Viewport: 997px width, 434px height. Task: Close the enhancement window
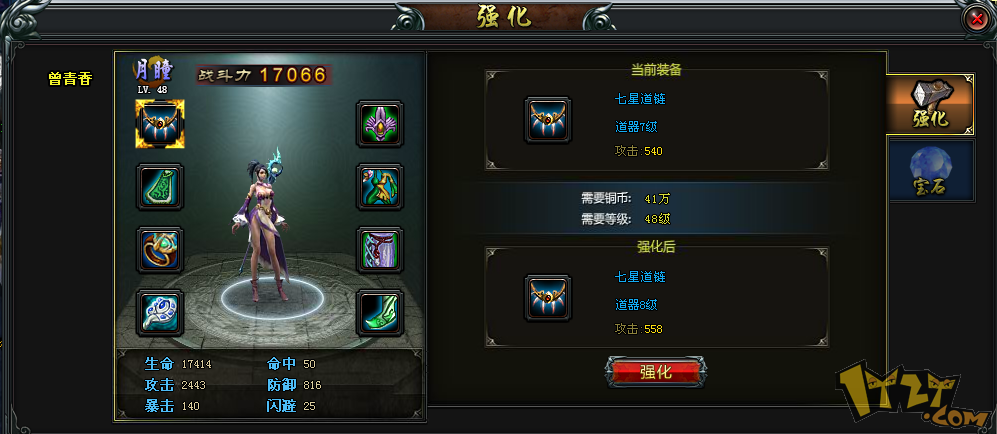pos(977,19)
